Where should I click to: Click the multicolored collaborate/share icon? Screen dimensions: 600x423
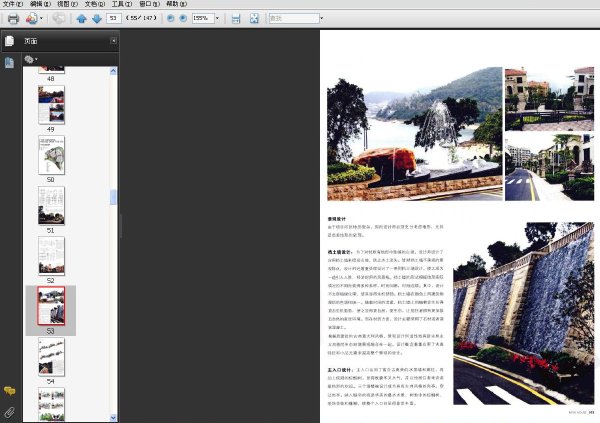point(32,18)
